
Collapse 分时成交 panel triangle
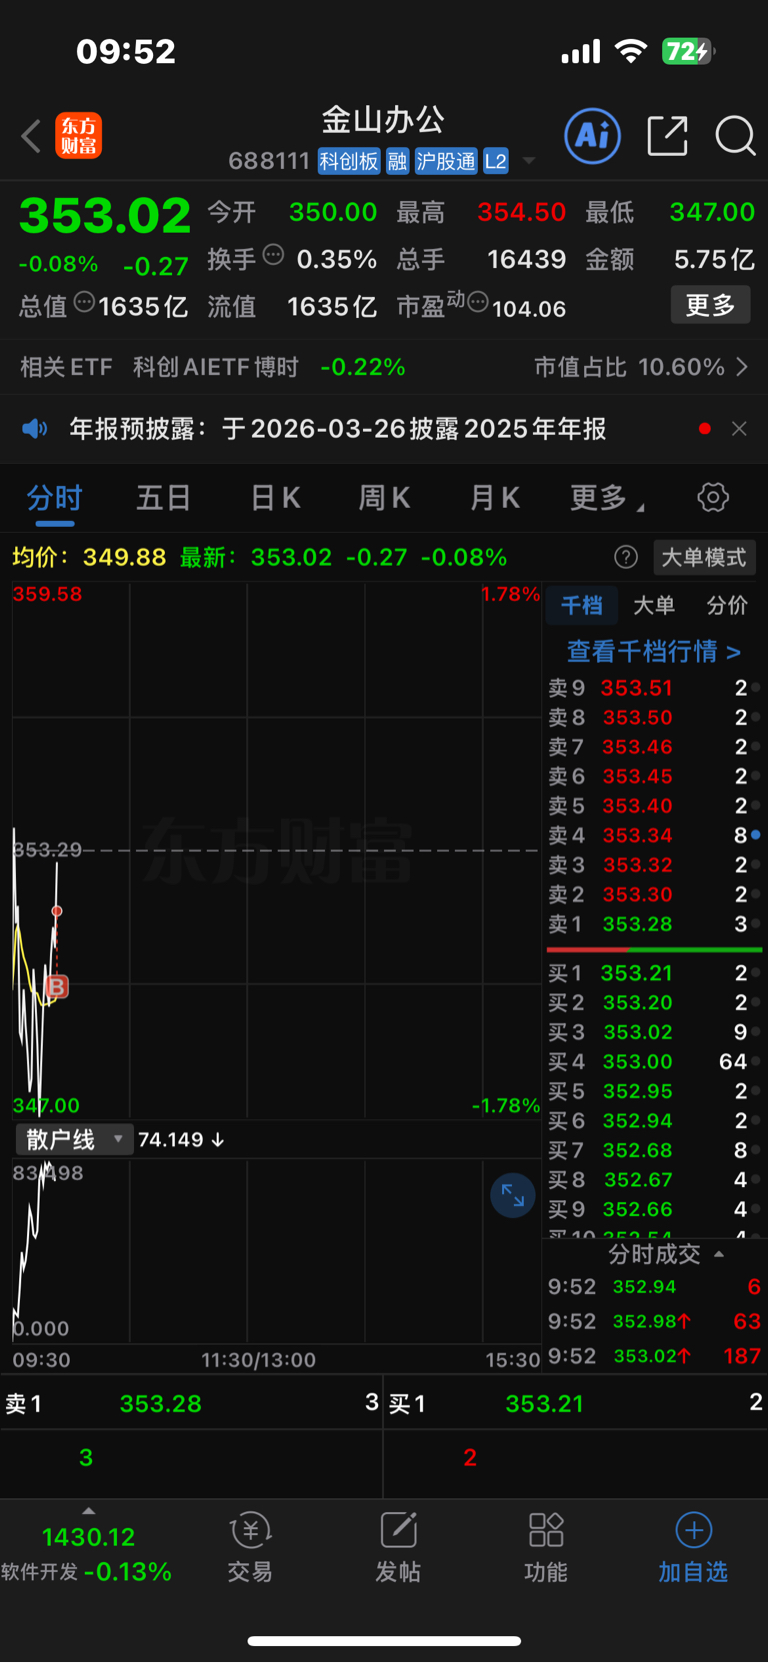(719, 1254)
